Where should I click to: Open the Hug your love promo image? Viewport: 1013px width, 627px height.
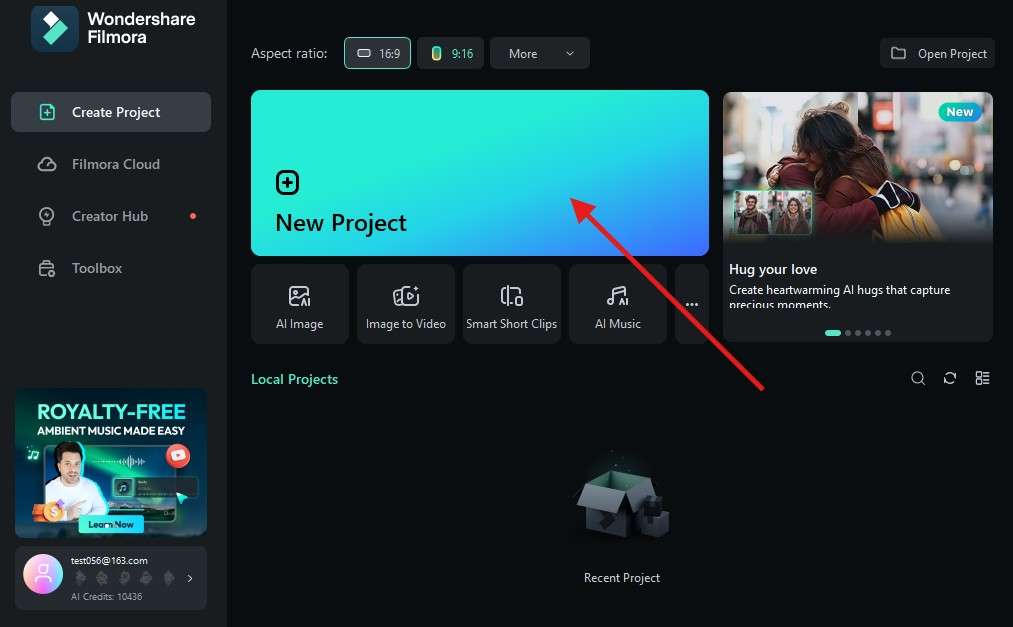click(858, 167)
